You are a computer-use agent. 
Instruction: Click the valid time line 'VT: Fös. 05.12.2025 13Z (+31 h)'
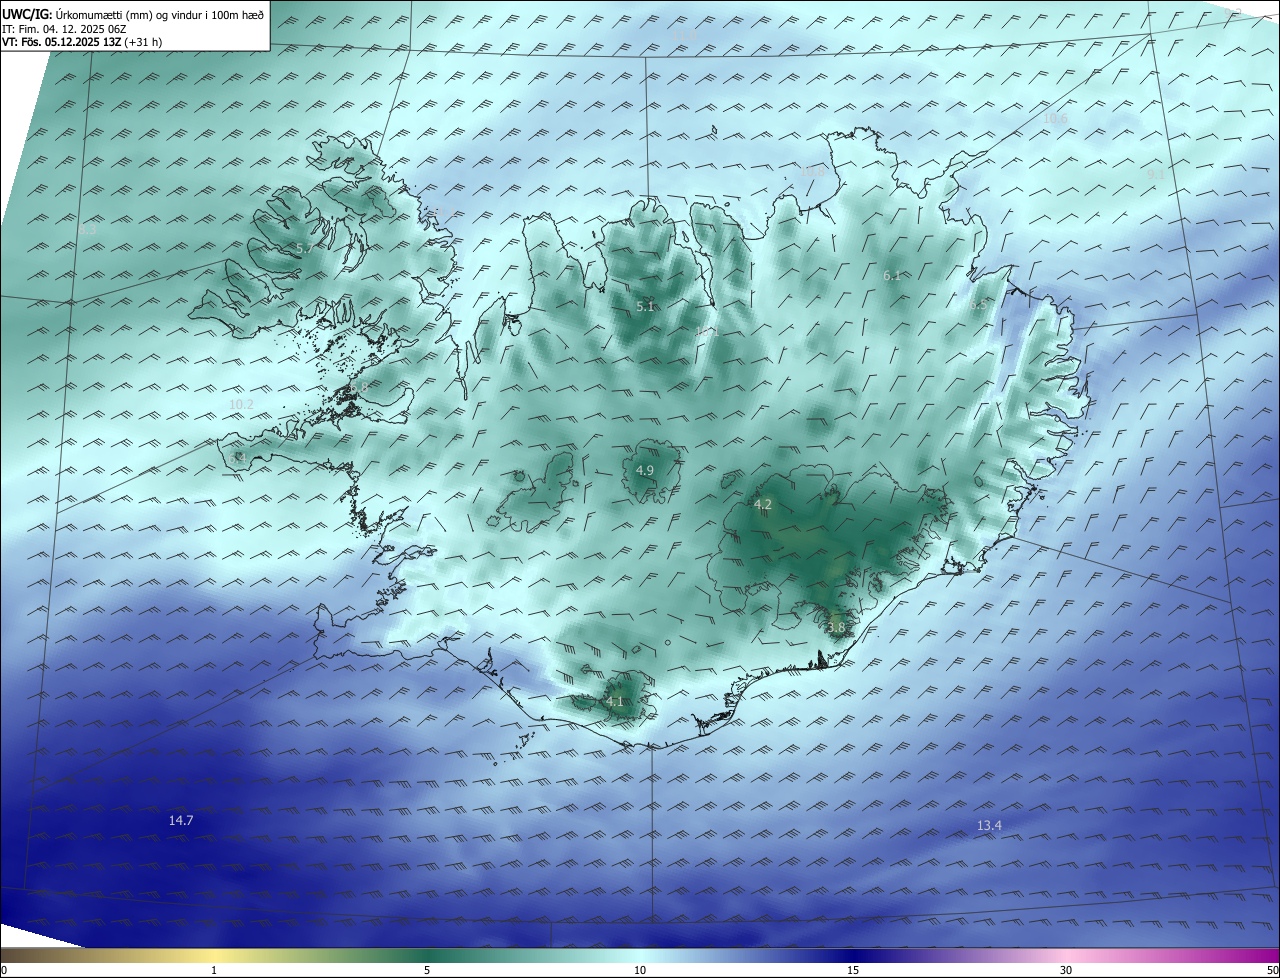pyautogui.click(x=82, y=42)
